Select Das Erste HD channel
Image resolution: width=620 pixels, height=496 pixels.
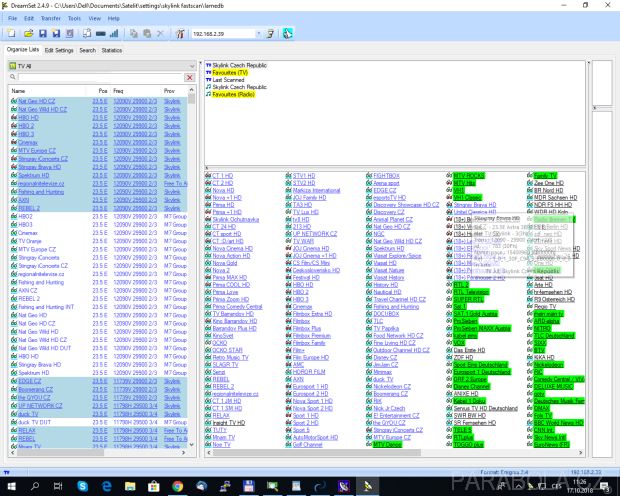coord(469,350)
